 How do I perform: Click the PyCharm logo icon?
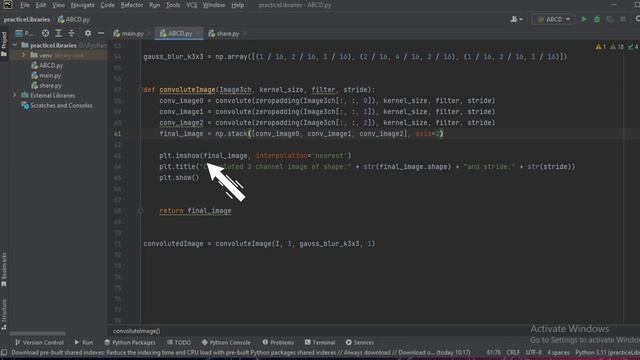(x=8, y=5)
